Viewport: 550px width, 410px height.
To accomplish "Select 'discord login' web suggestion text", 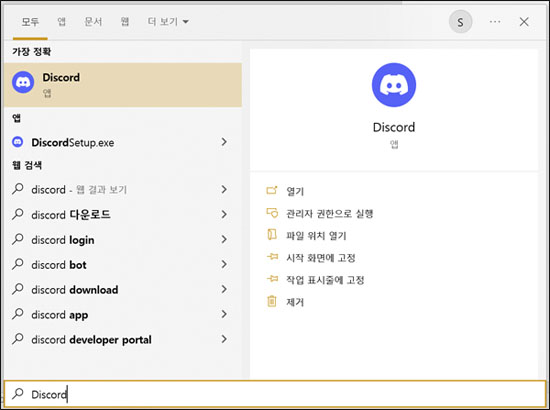I will point(63,240).
